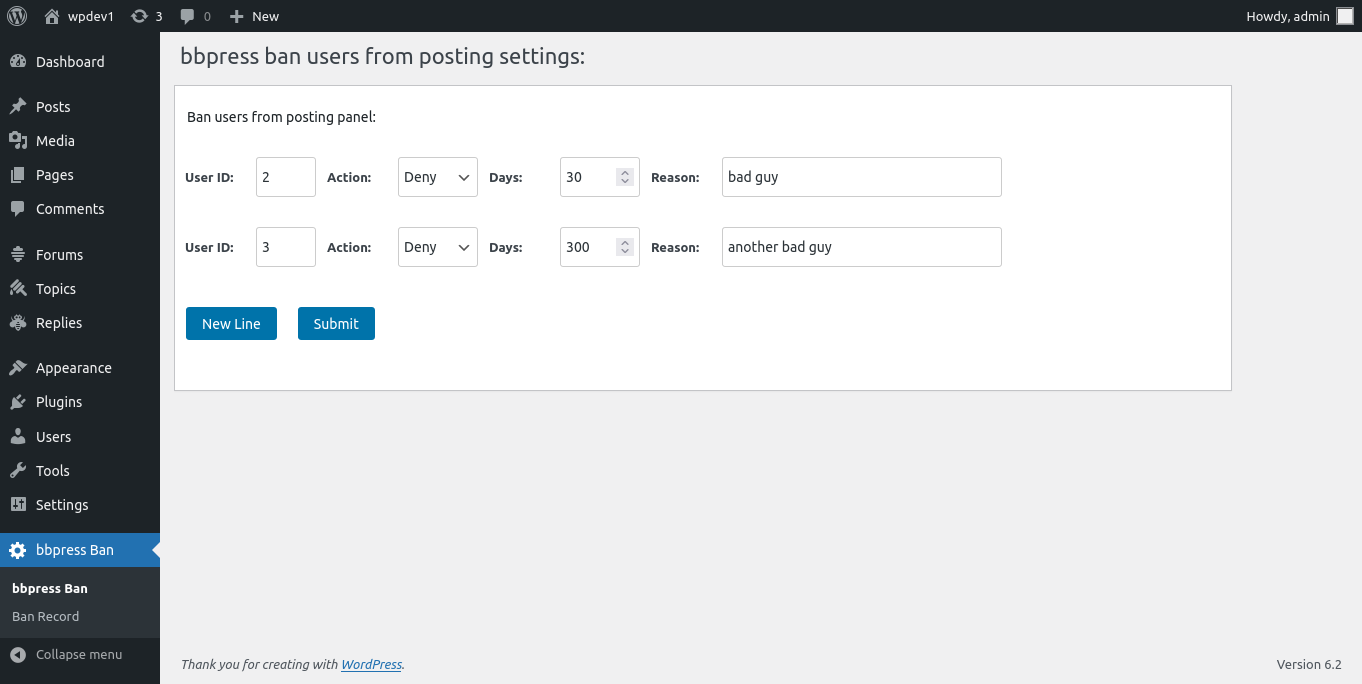Open the WordPress footer link
The height and width of the screenshot is (684, 1362).
371,664
